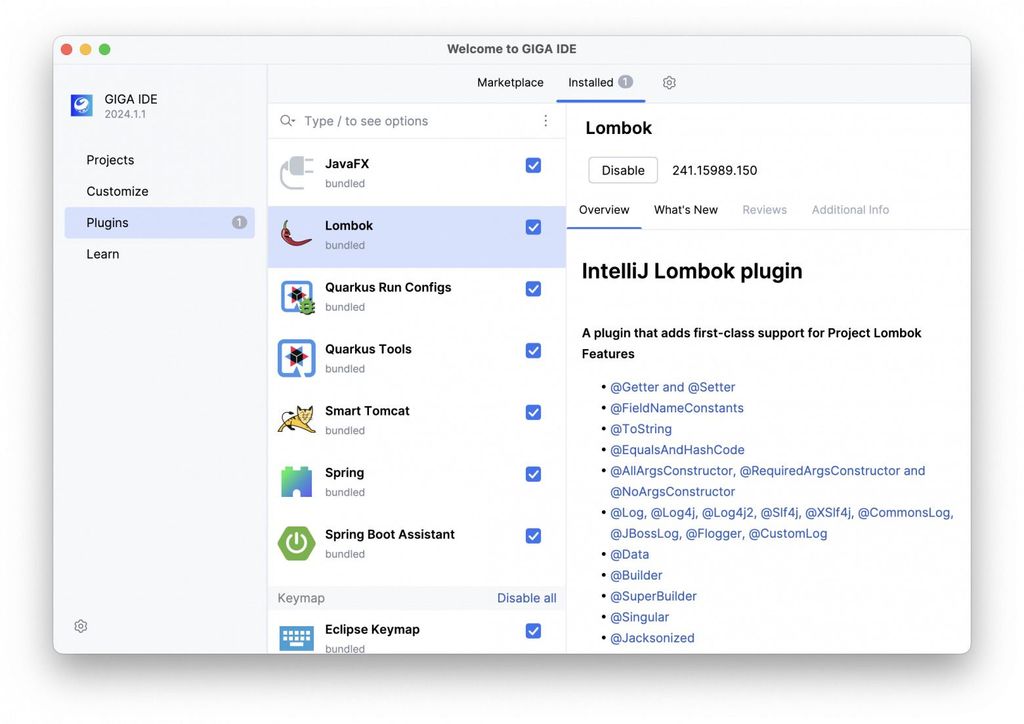Viewport: 1024px width, 724px height.
Task: Click the Lombok pepper icon
Action: coord(296,234)
